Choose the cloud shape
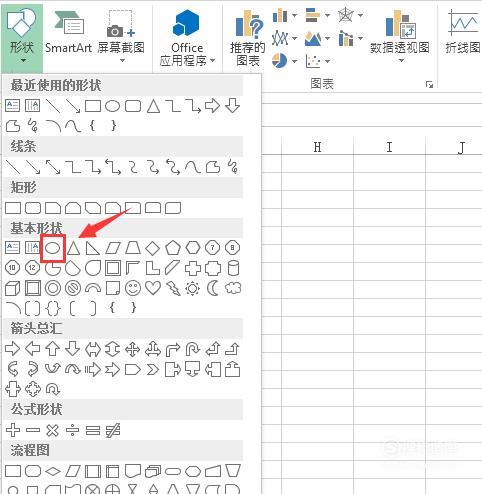 [233, 288]
